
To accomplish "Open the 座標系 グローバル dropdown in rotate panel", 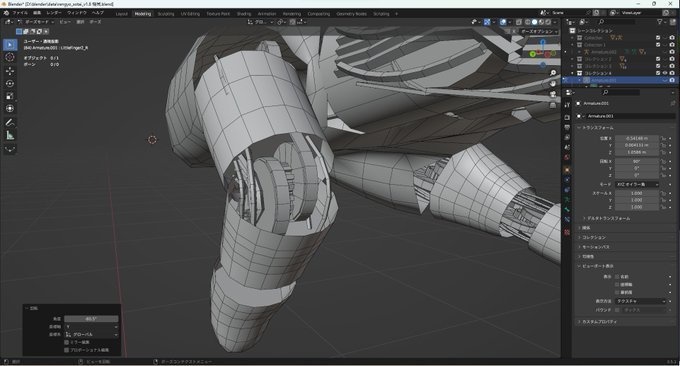I will [91, 334].
